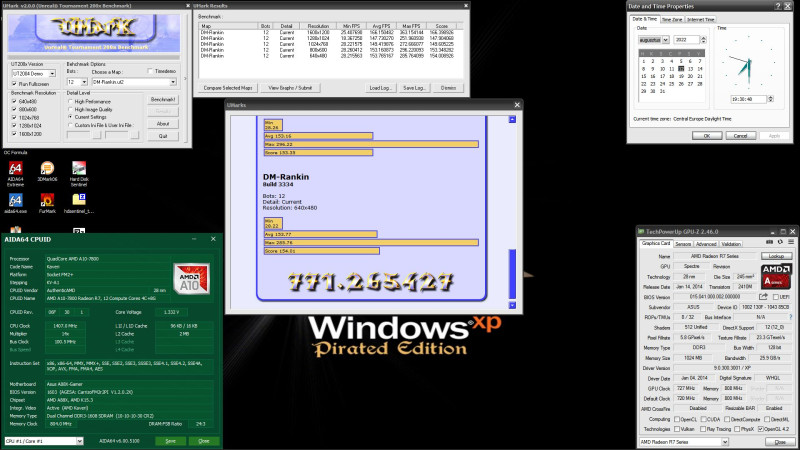Open Choose a Map dropdown
Screen dimensions: 800x450
click(x=173, y=82)
